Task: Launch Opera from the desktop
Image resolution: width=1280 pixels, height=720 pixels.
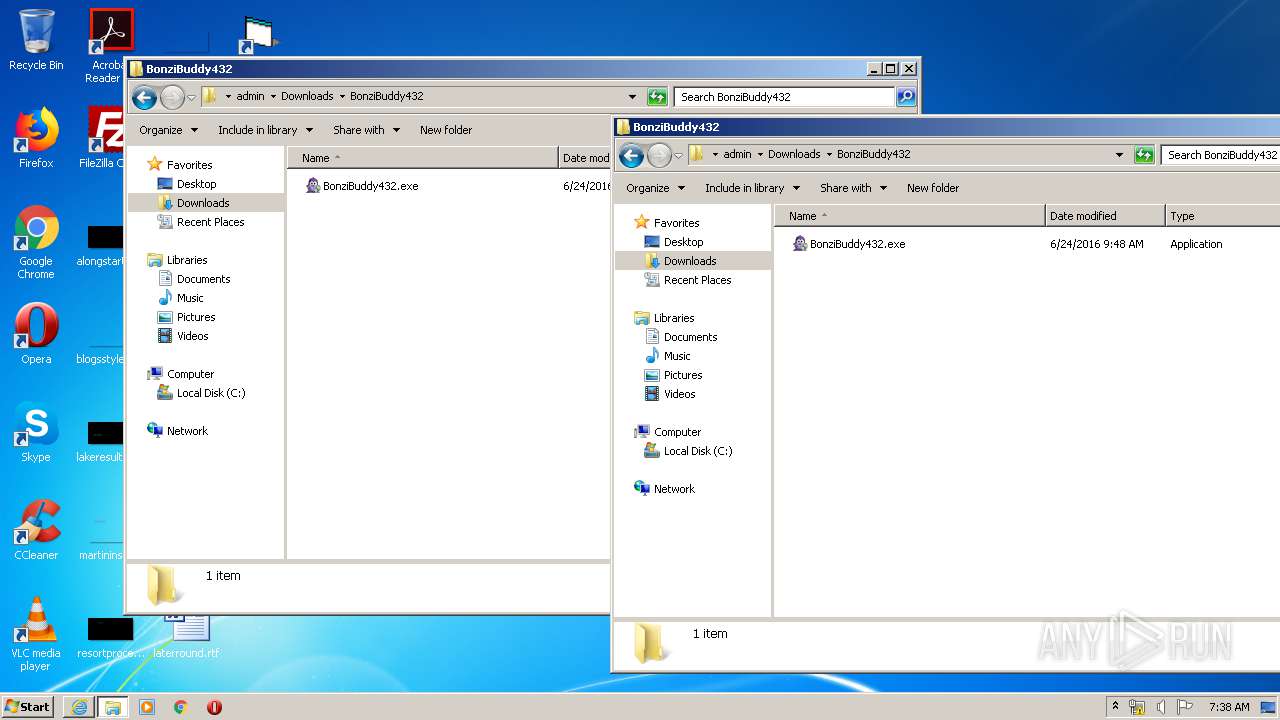Action: coord(36,334)
